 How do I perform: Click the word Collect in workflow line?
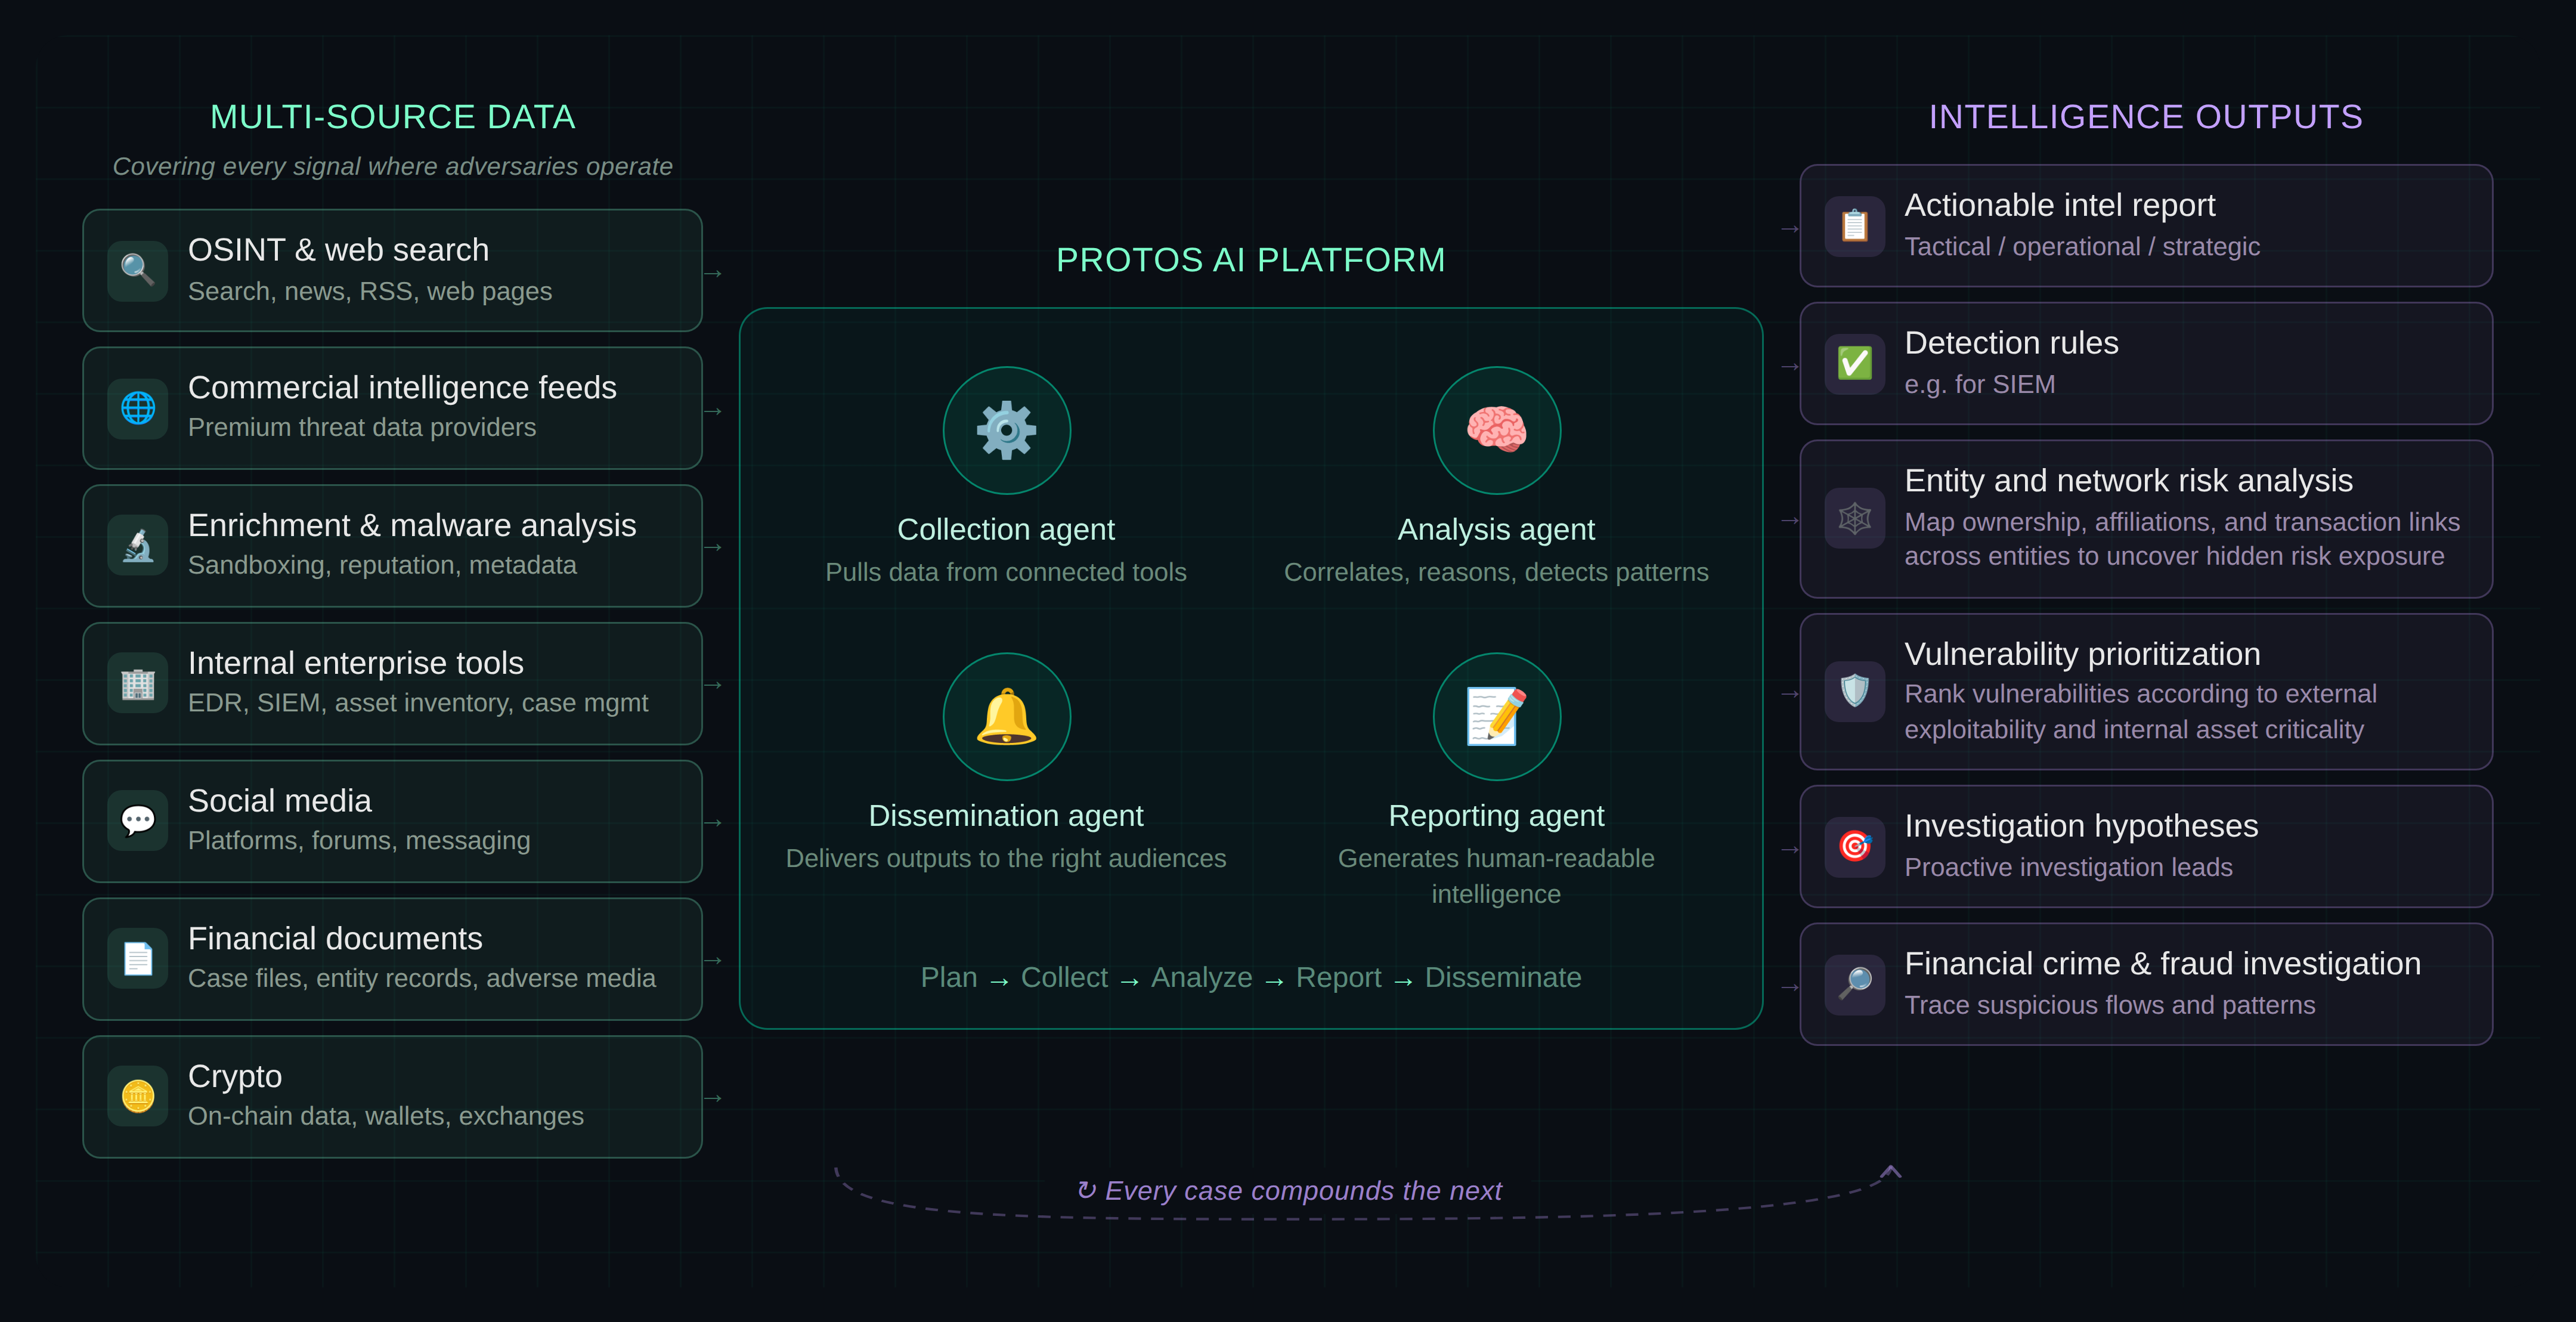click(x=1064, y=977)
